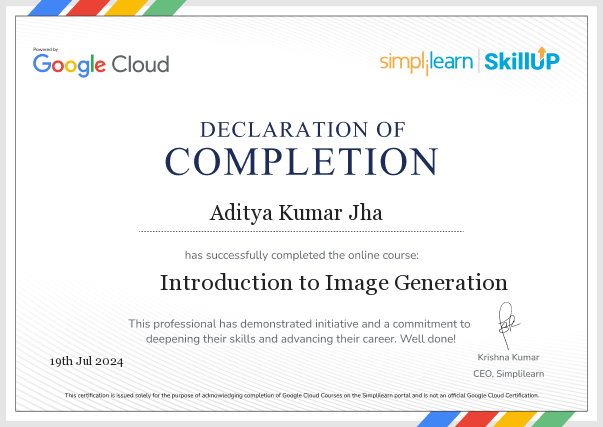
Task: Click the "This professional has demonstrated initiative" line
Action: pyautogui.click(x=299, y=324)
